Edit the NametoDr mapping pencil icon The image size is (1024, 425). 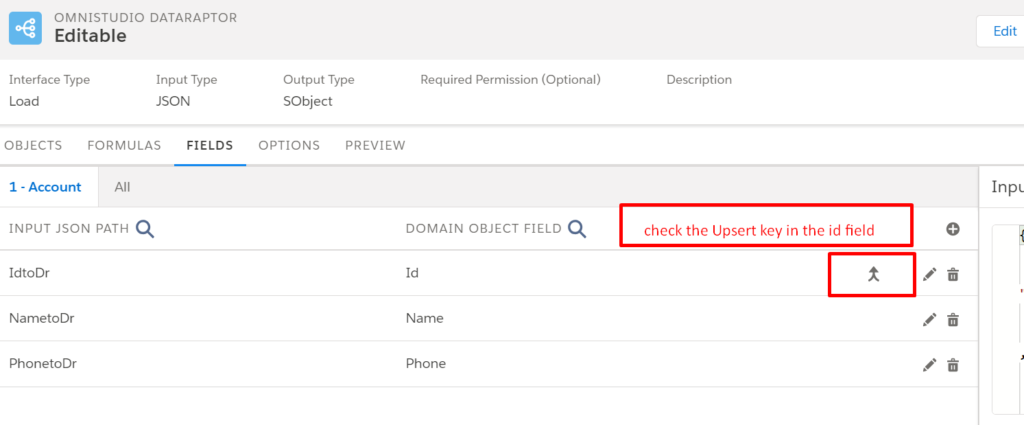coord(929,320)
